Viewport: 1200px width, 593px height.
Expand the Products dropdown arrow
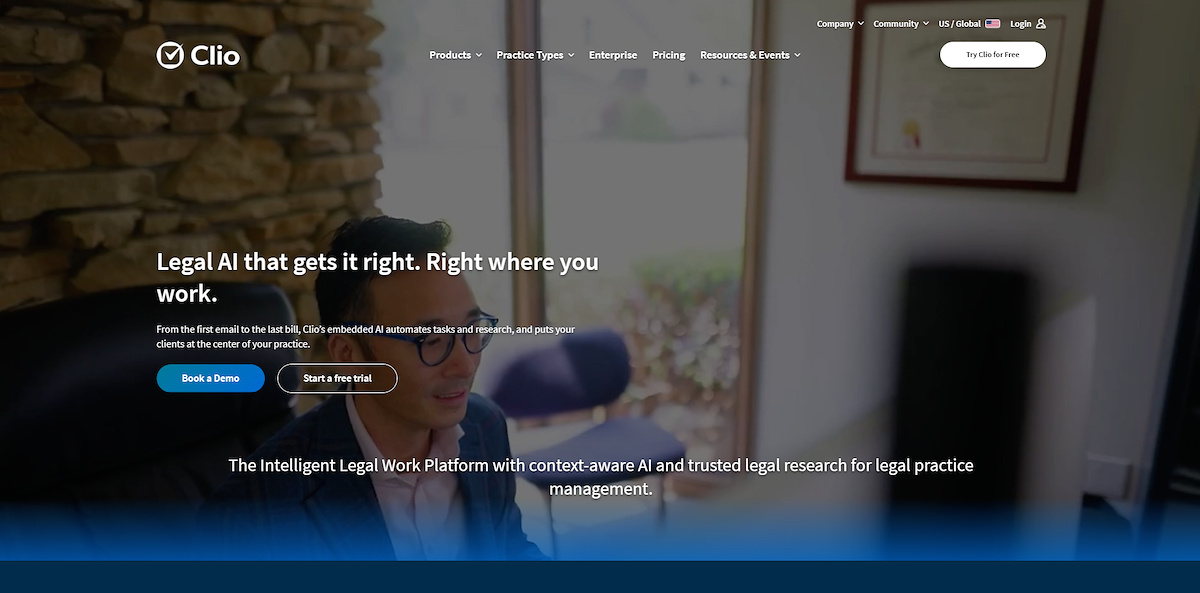(x=479, y=56)
